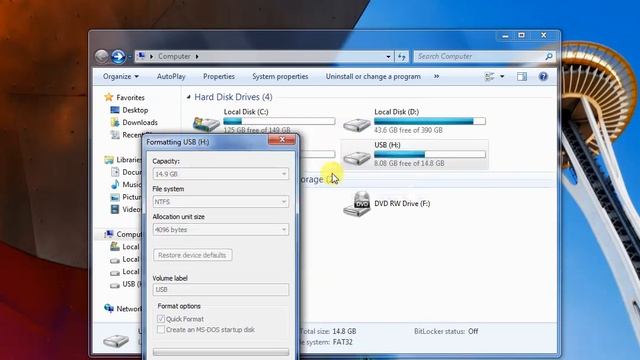640x360 pixels.
Task: Toggle the Quick Format checkbox
Action: click(x=161, y=319)
